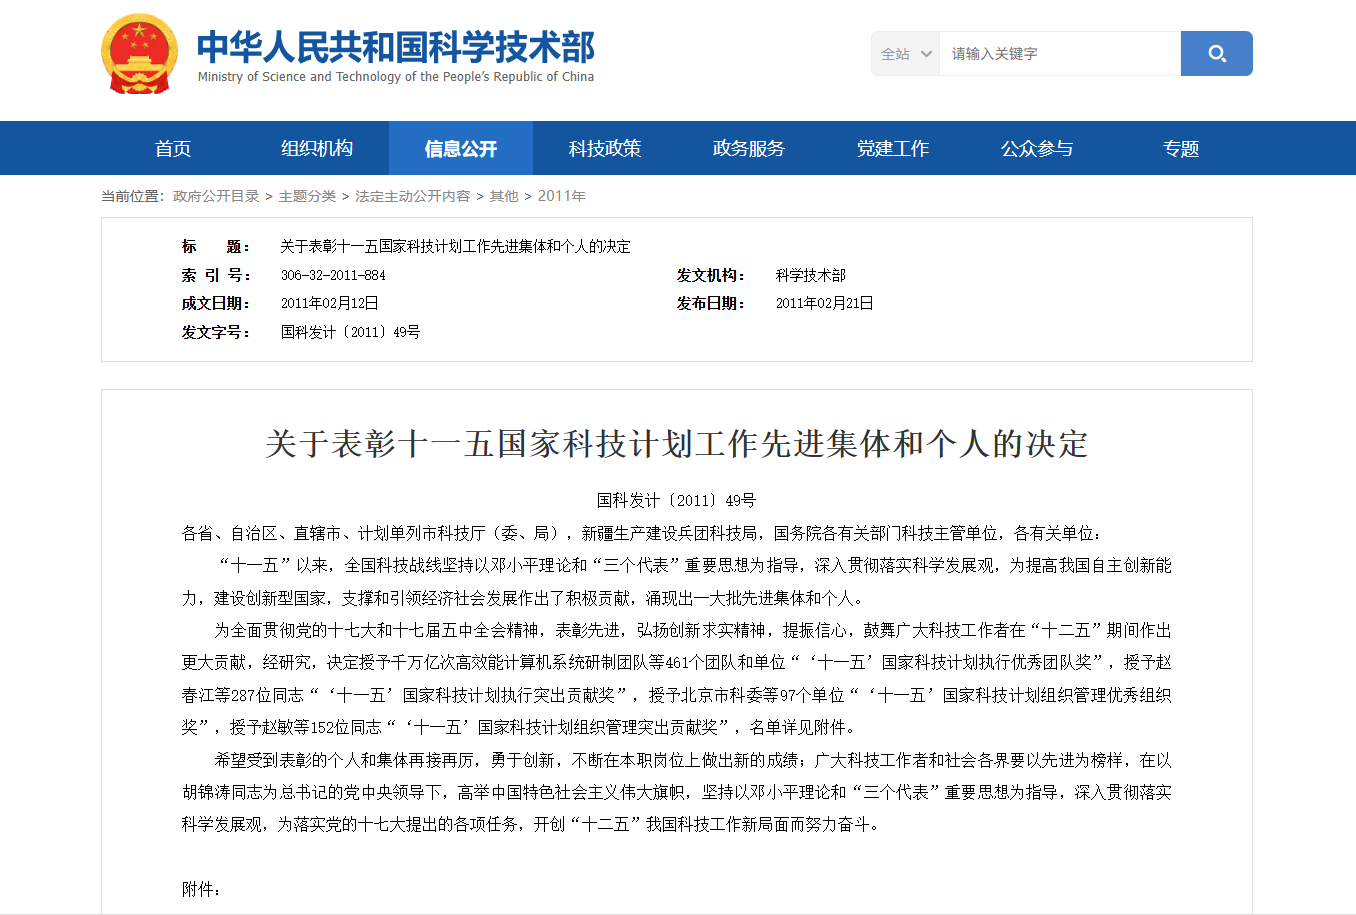Open the 专题 navigation item
Screen dimensions: 1356x915
click(1181, 149)
